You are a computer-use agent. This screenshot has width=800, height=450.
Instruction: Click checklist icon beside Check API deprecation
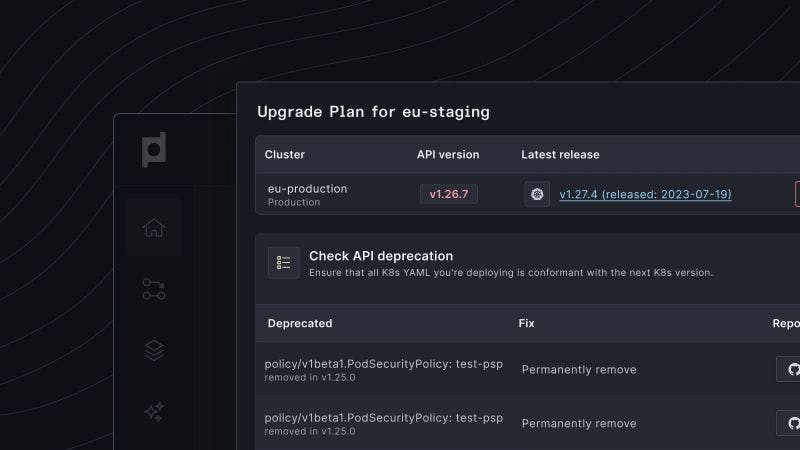pyautogui.click(x=284, y=262)
